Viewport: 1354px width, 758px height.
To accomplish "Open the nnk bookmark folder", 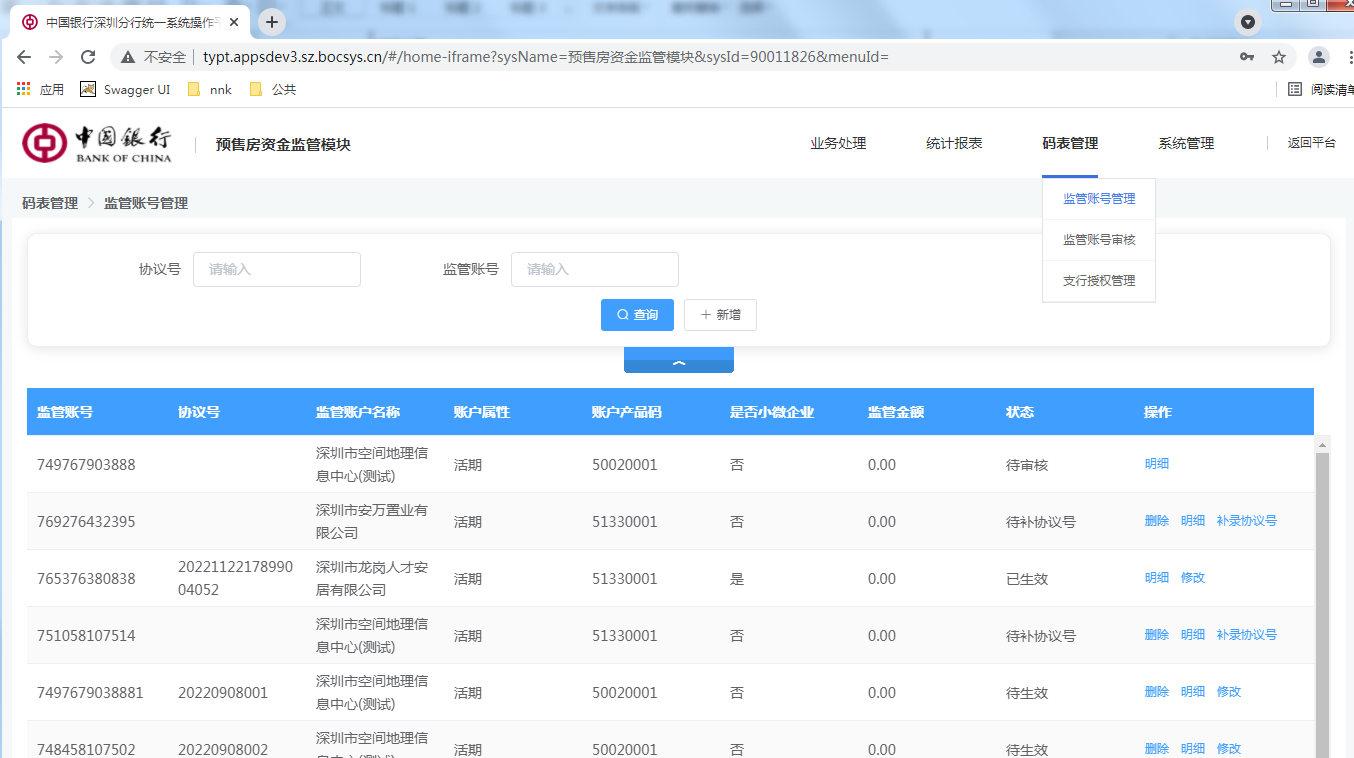I will tap(210, 90).
